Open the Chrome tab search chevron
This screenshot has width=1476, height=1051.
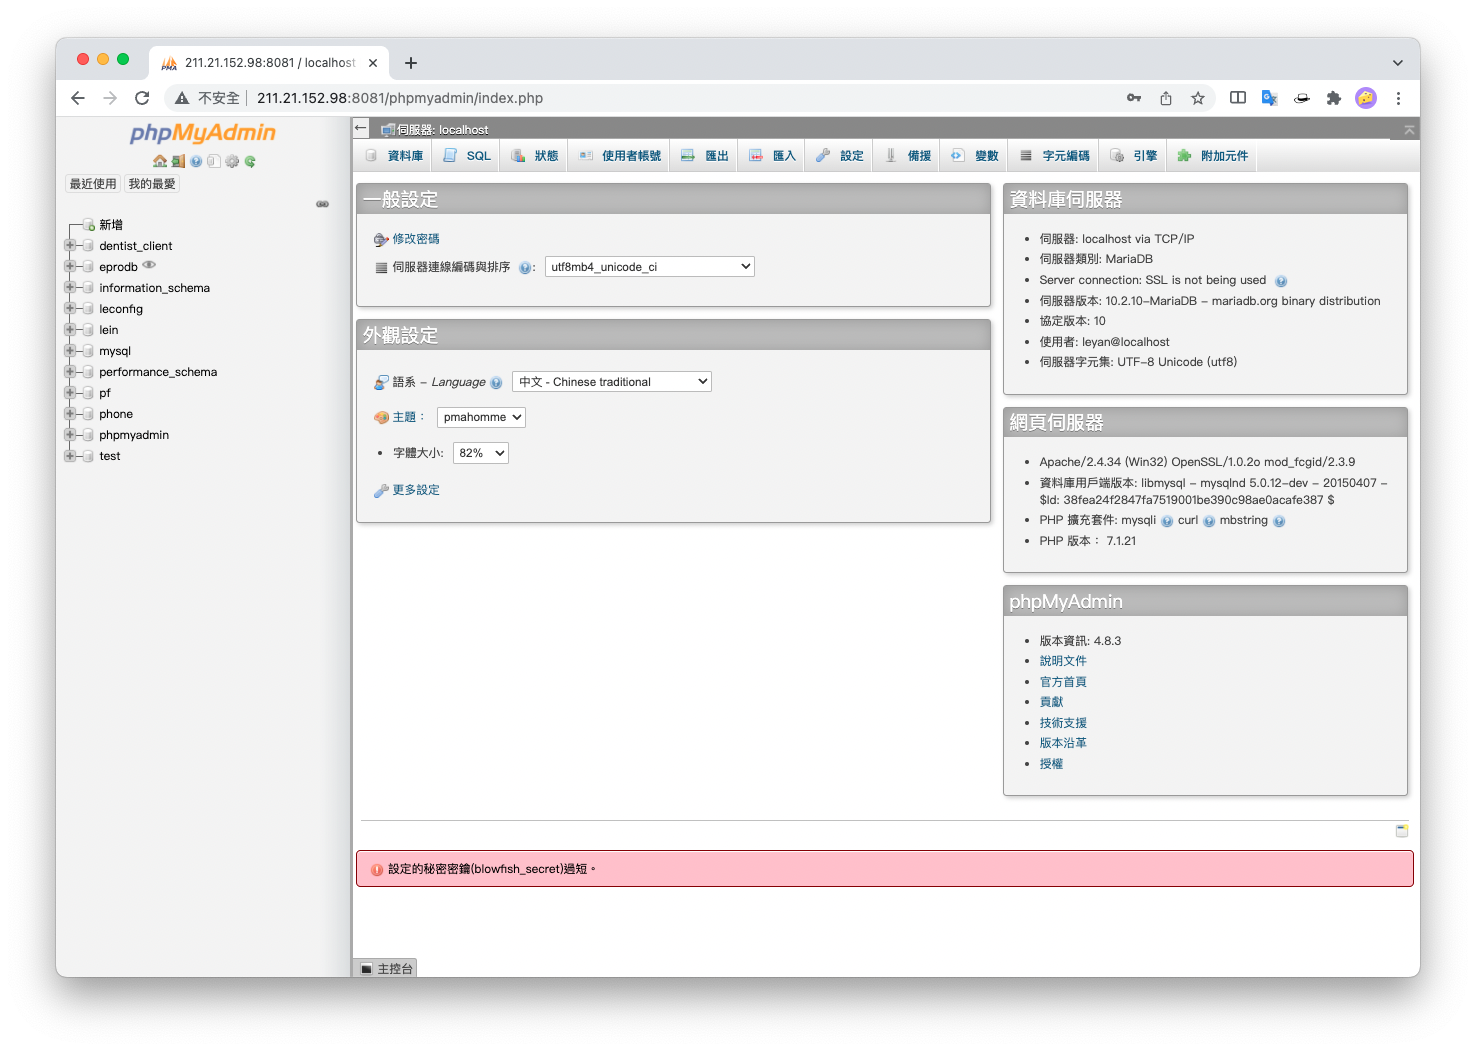pos(1398,63)
